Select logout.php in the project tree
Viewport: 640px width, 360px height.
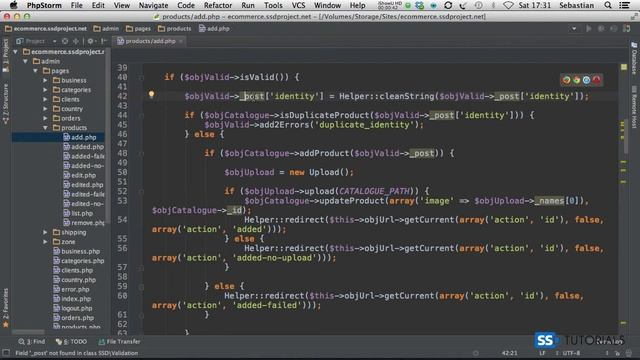(x=73, y=308)
